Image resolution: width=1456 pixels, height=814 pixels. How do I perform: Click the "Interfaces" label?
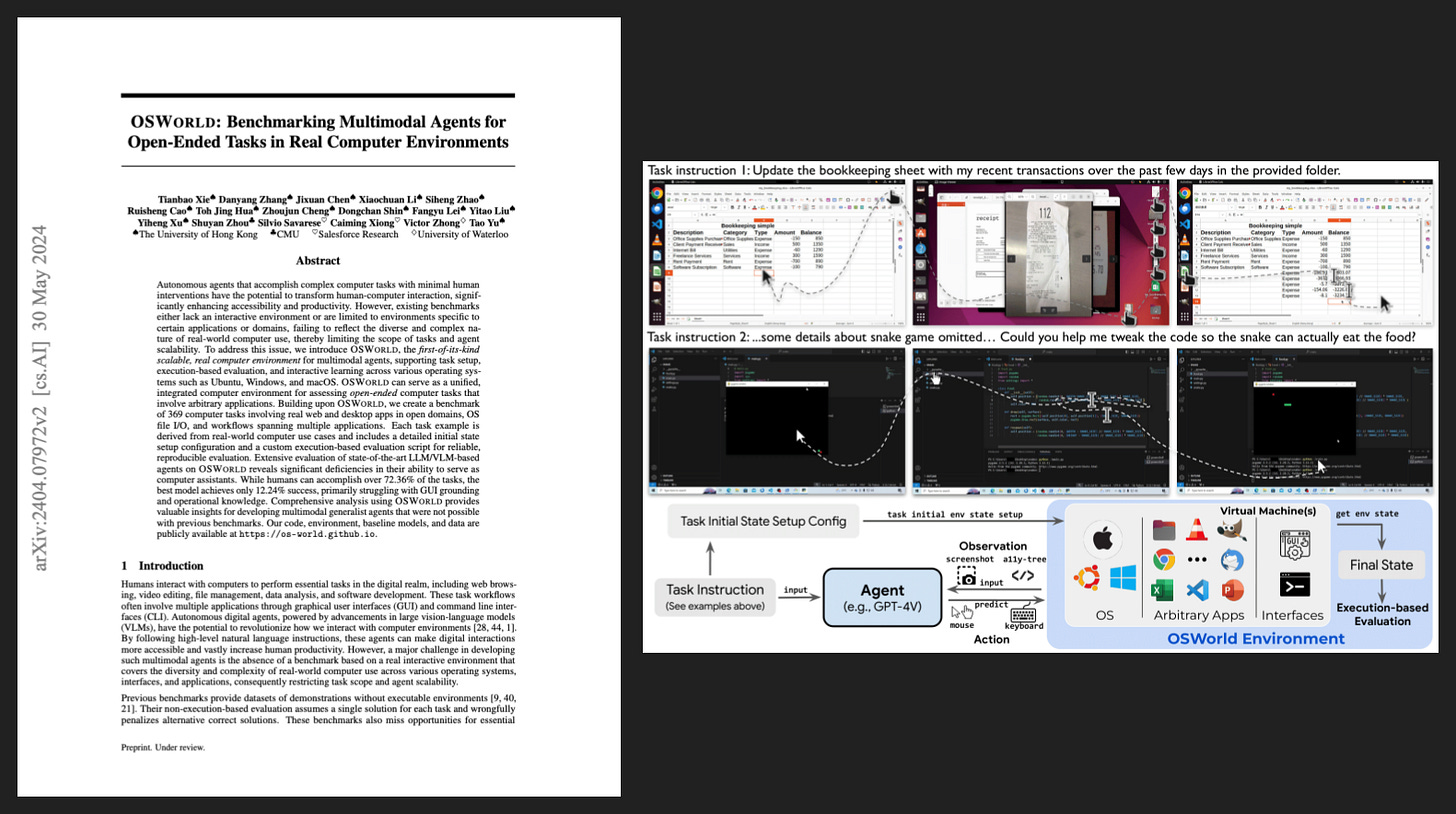[1292, 615]
